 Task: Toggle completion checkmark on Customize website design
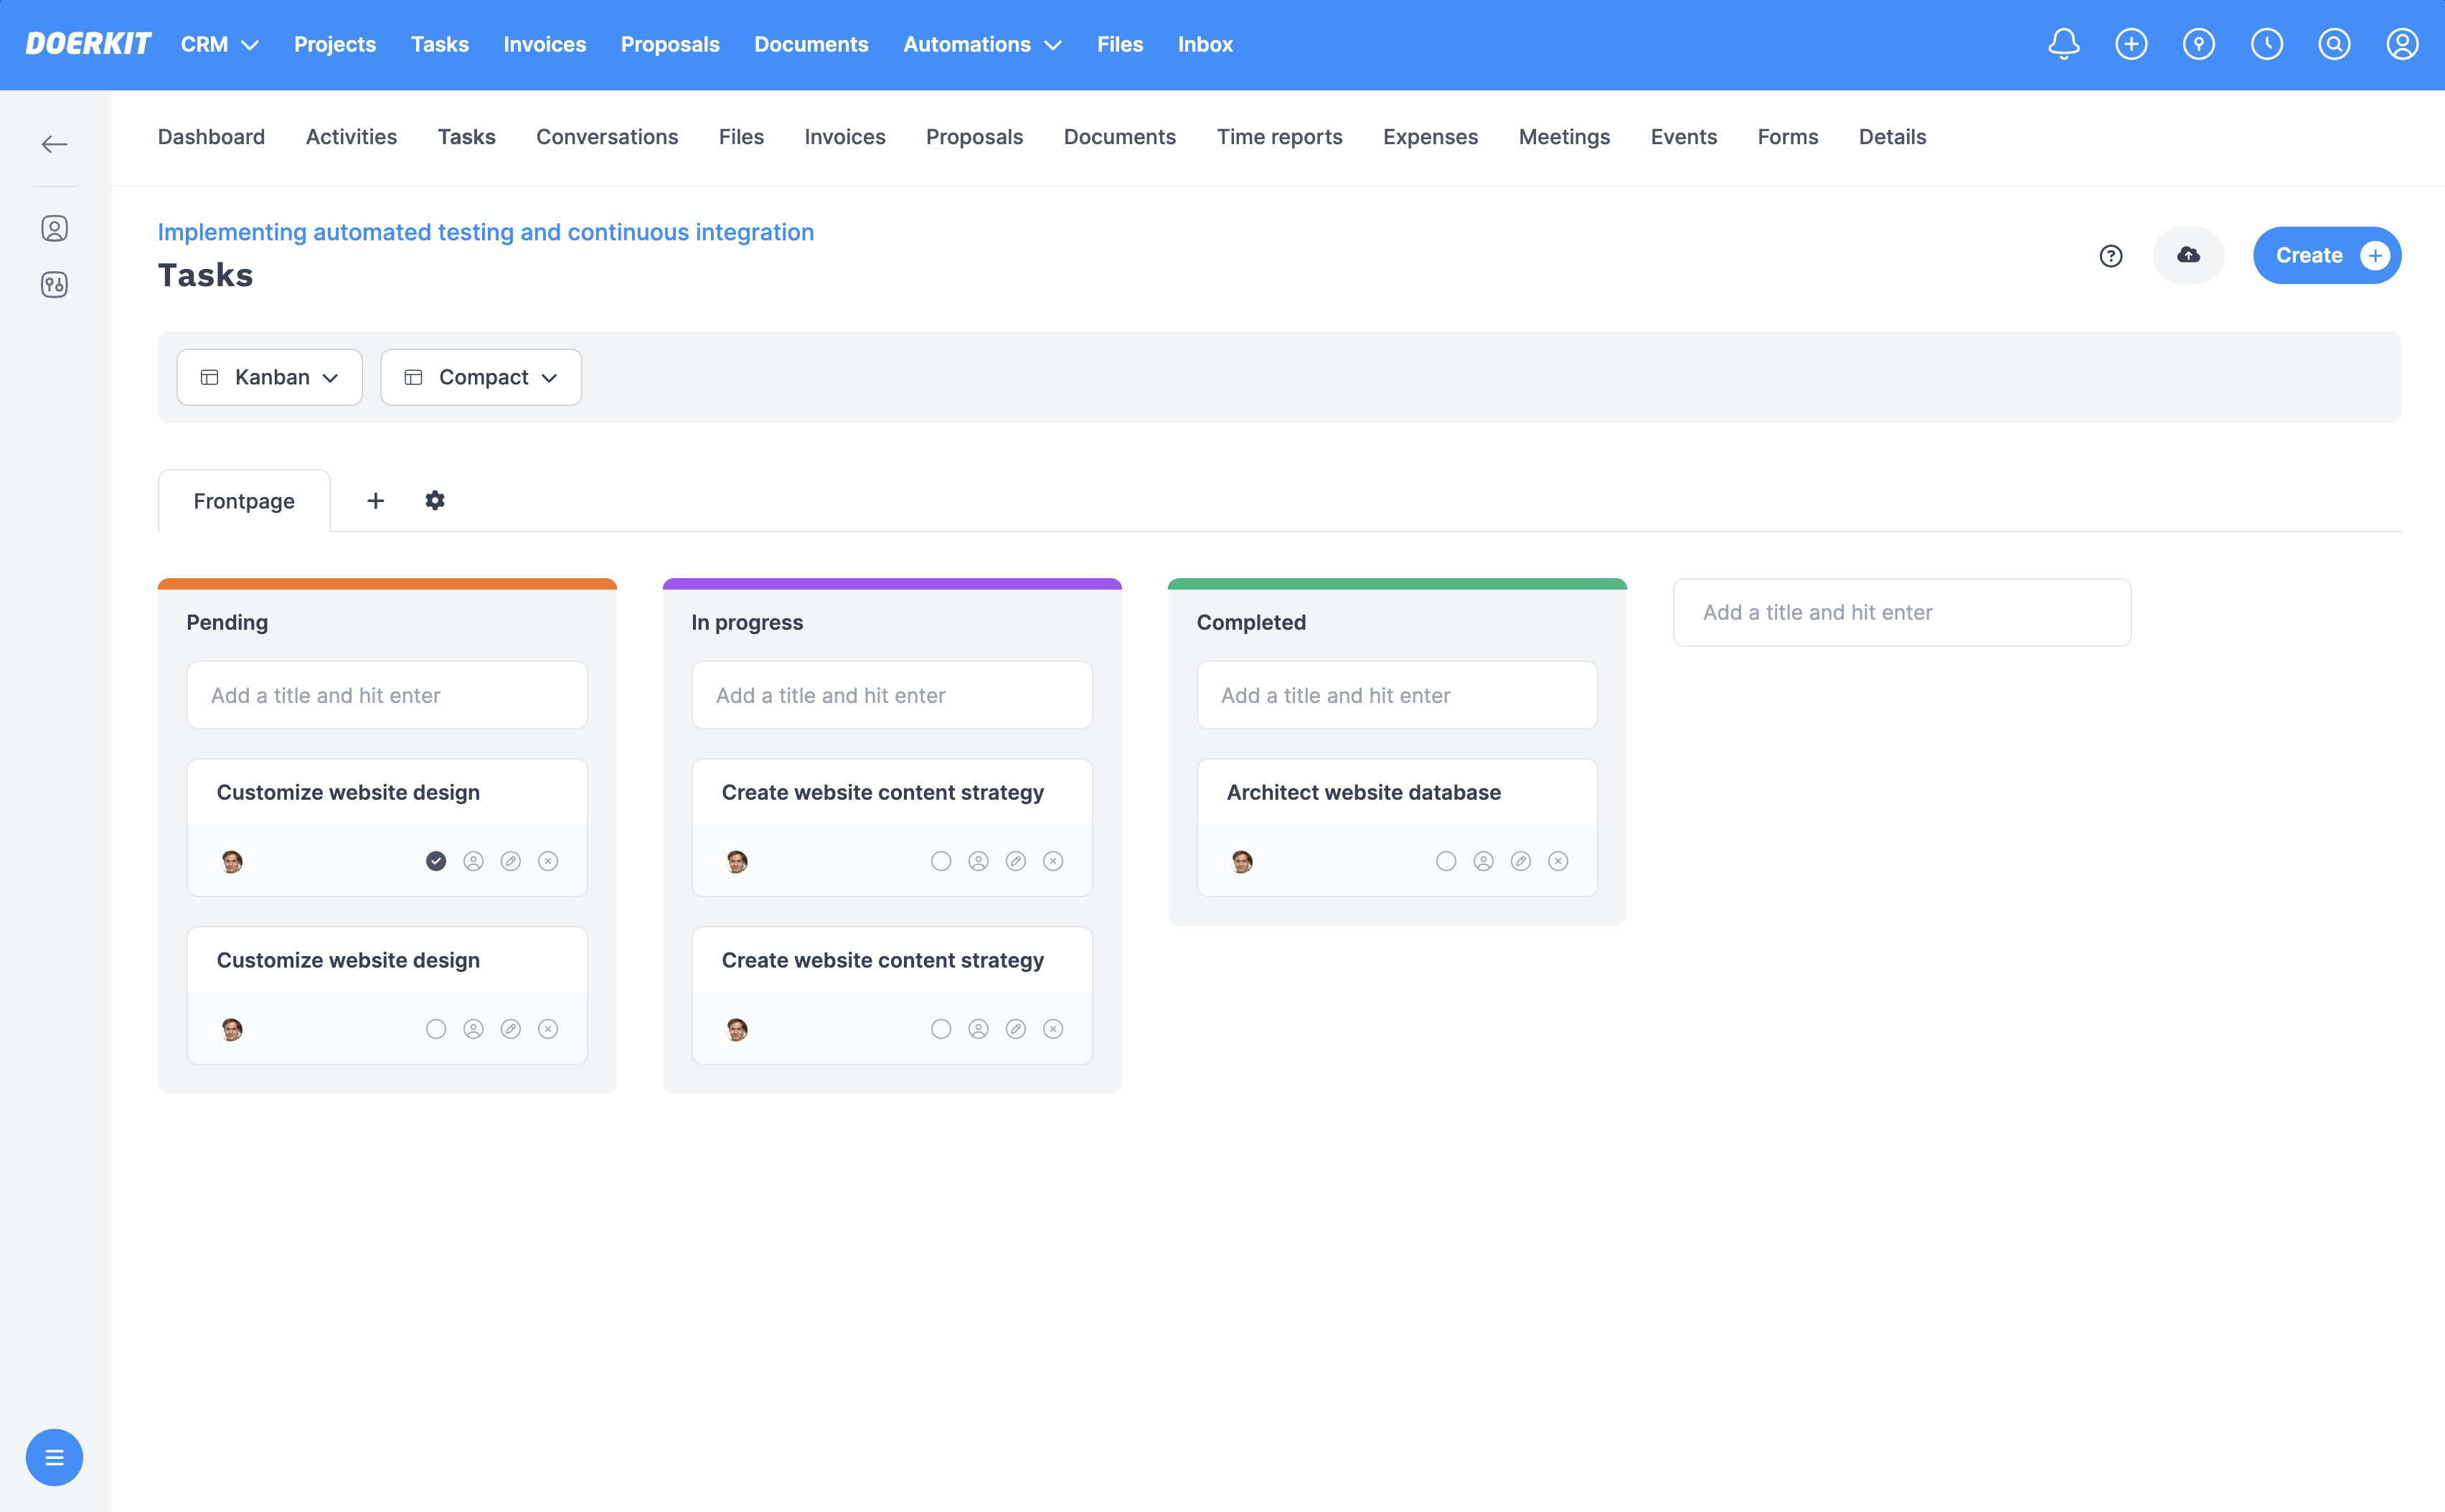coord(436,860)
